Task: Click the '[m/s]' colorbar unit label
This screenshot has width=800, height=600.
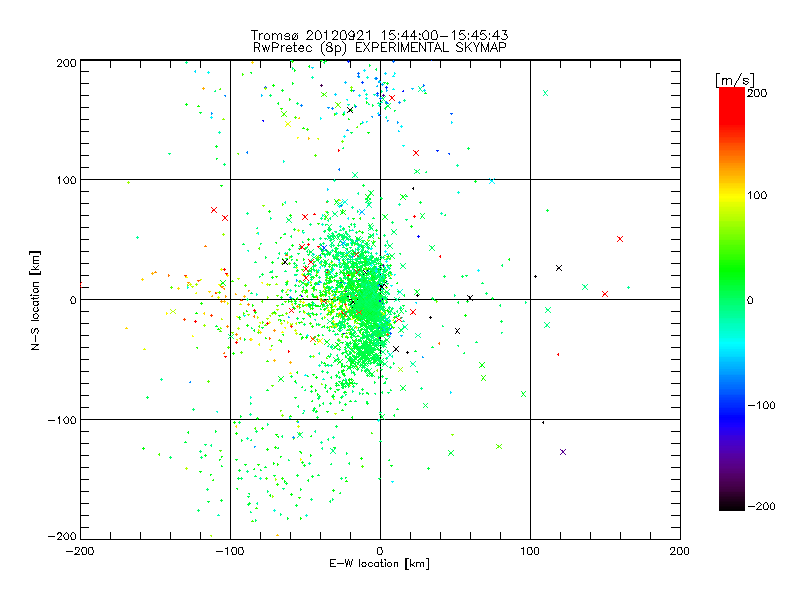Action: click(734, 80)
